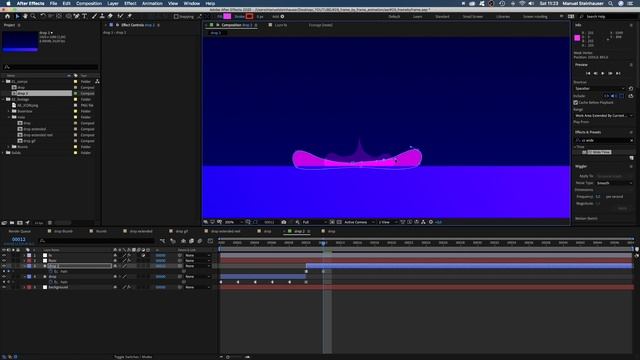640x360 pixels.
Task: Open the Preview Shortcut dropdown
Action: [599, 89]
